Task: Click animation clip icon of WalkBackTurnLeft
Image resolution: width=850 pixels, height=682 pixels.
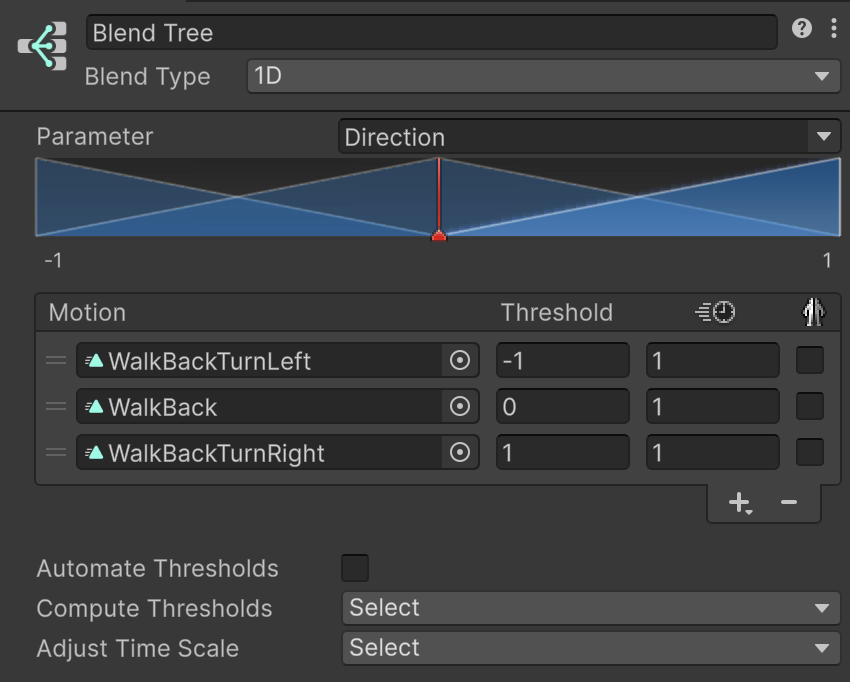Action: pos(94,361)
